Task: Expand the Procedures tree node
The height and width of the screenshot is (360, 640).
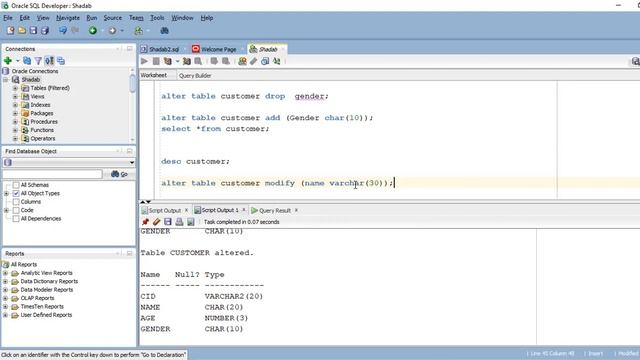Action: [15, 122]
